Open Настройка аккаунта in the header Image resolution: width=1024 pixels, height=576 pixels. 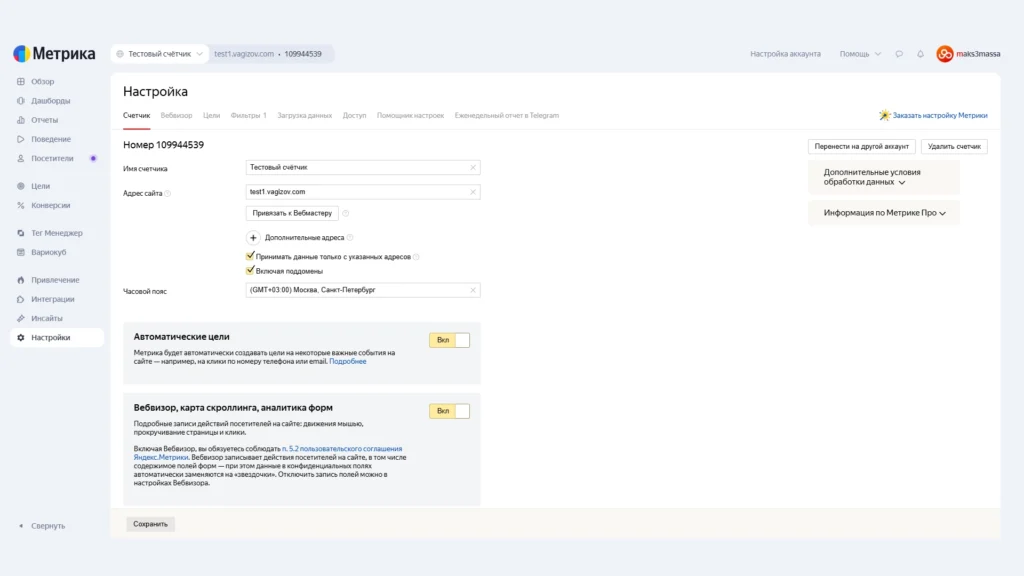(785, 54)
